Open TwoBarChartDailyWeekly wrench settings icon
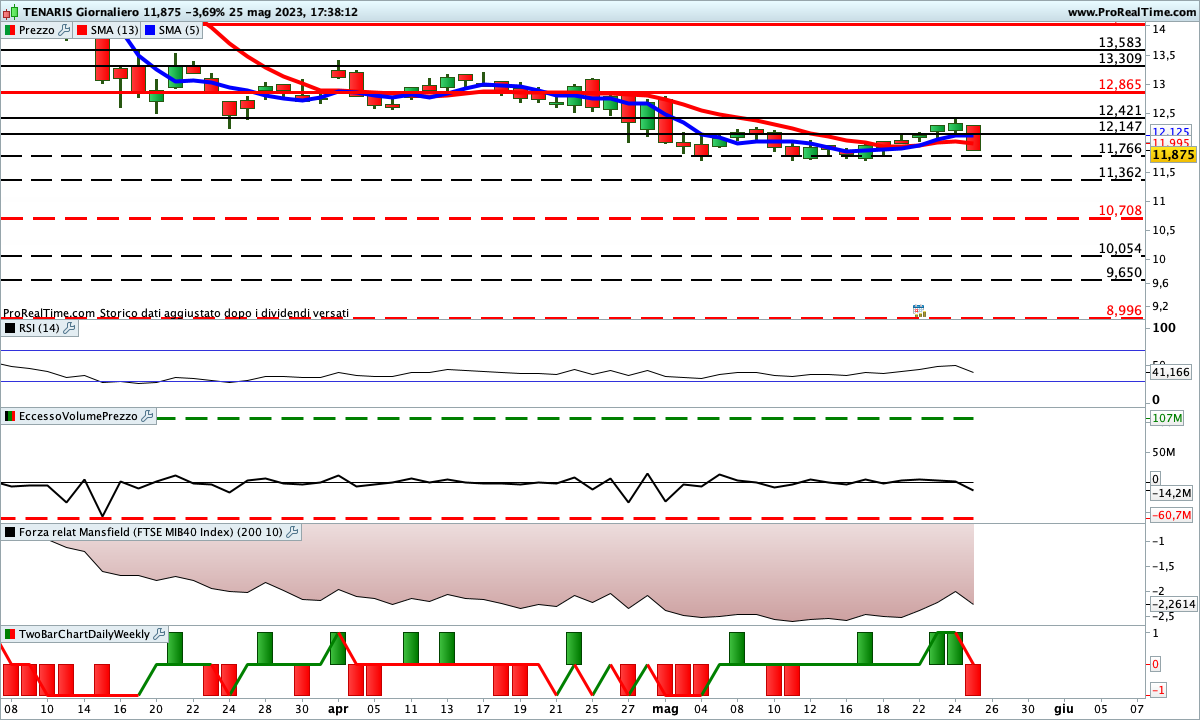Image resolution: width=1200 pixels, height=720 pixels. (x=160, y=634)
